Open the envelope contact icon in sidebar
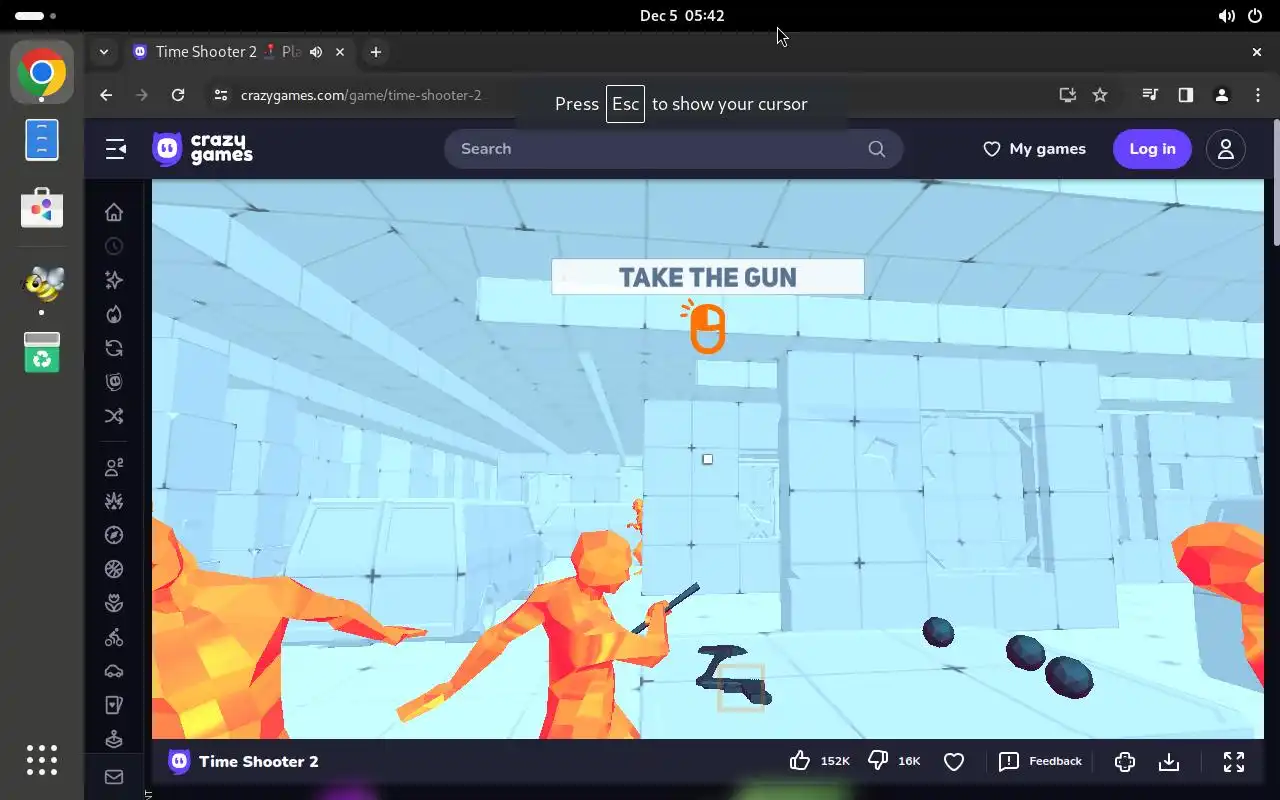The width and height of the screenshot is (1280, 800). 114,777
